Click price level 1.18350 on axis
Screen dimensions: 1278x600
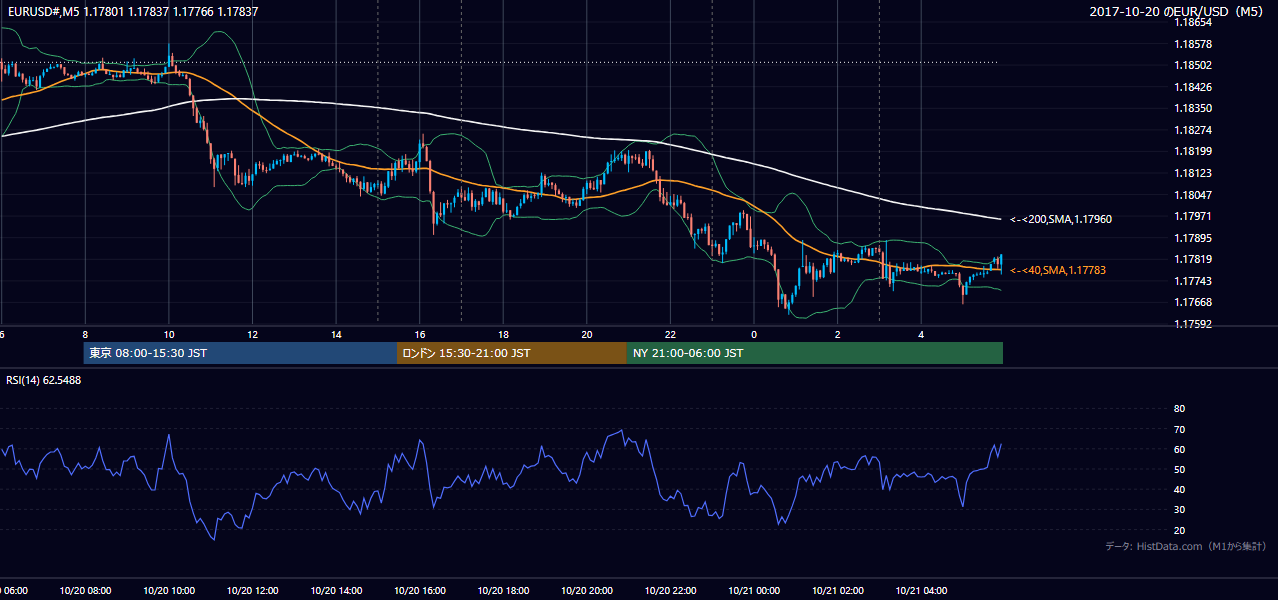click(1192, 109)
